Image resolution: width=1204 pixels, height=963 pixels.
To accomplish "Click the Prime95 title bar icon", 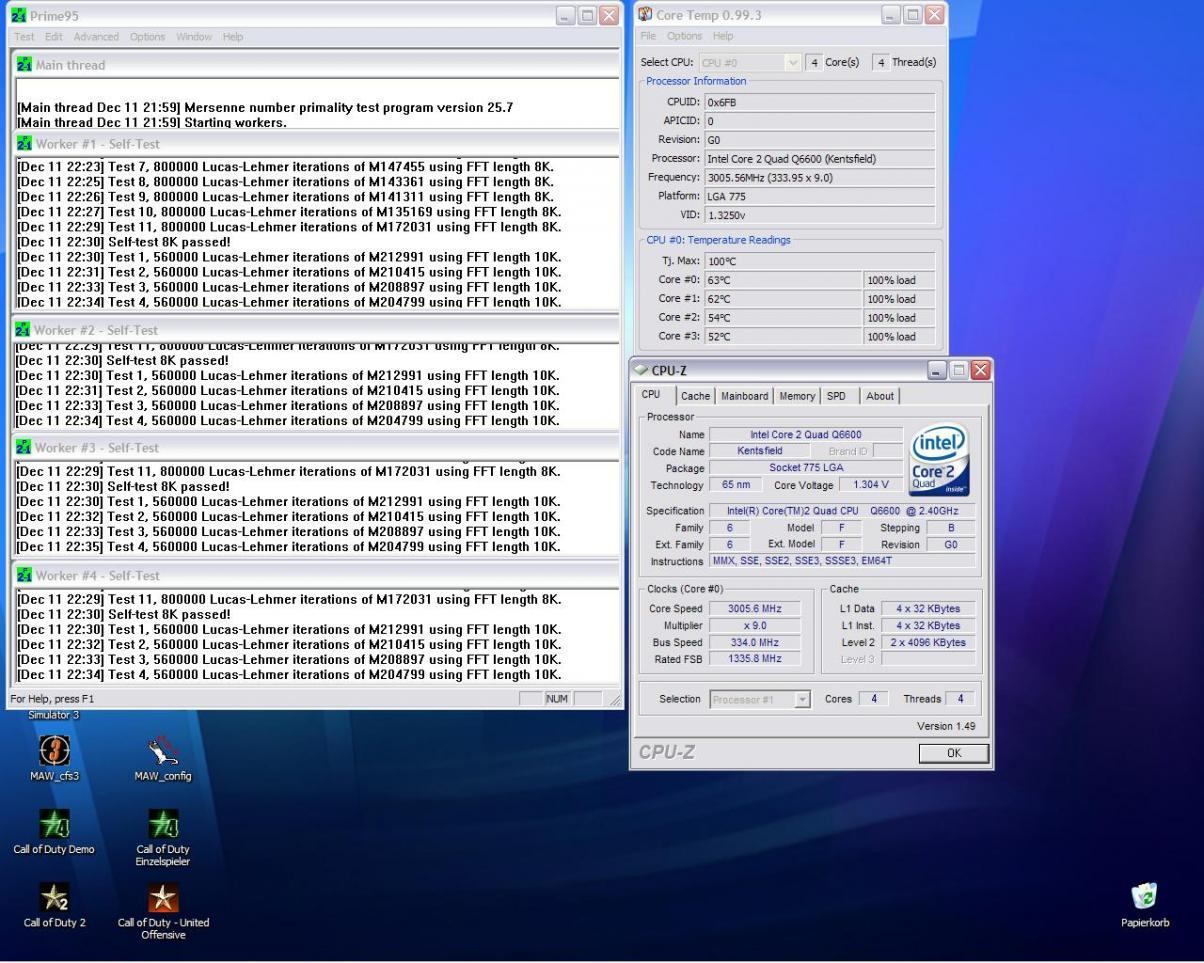I will [x=19, y=16].
